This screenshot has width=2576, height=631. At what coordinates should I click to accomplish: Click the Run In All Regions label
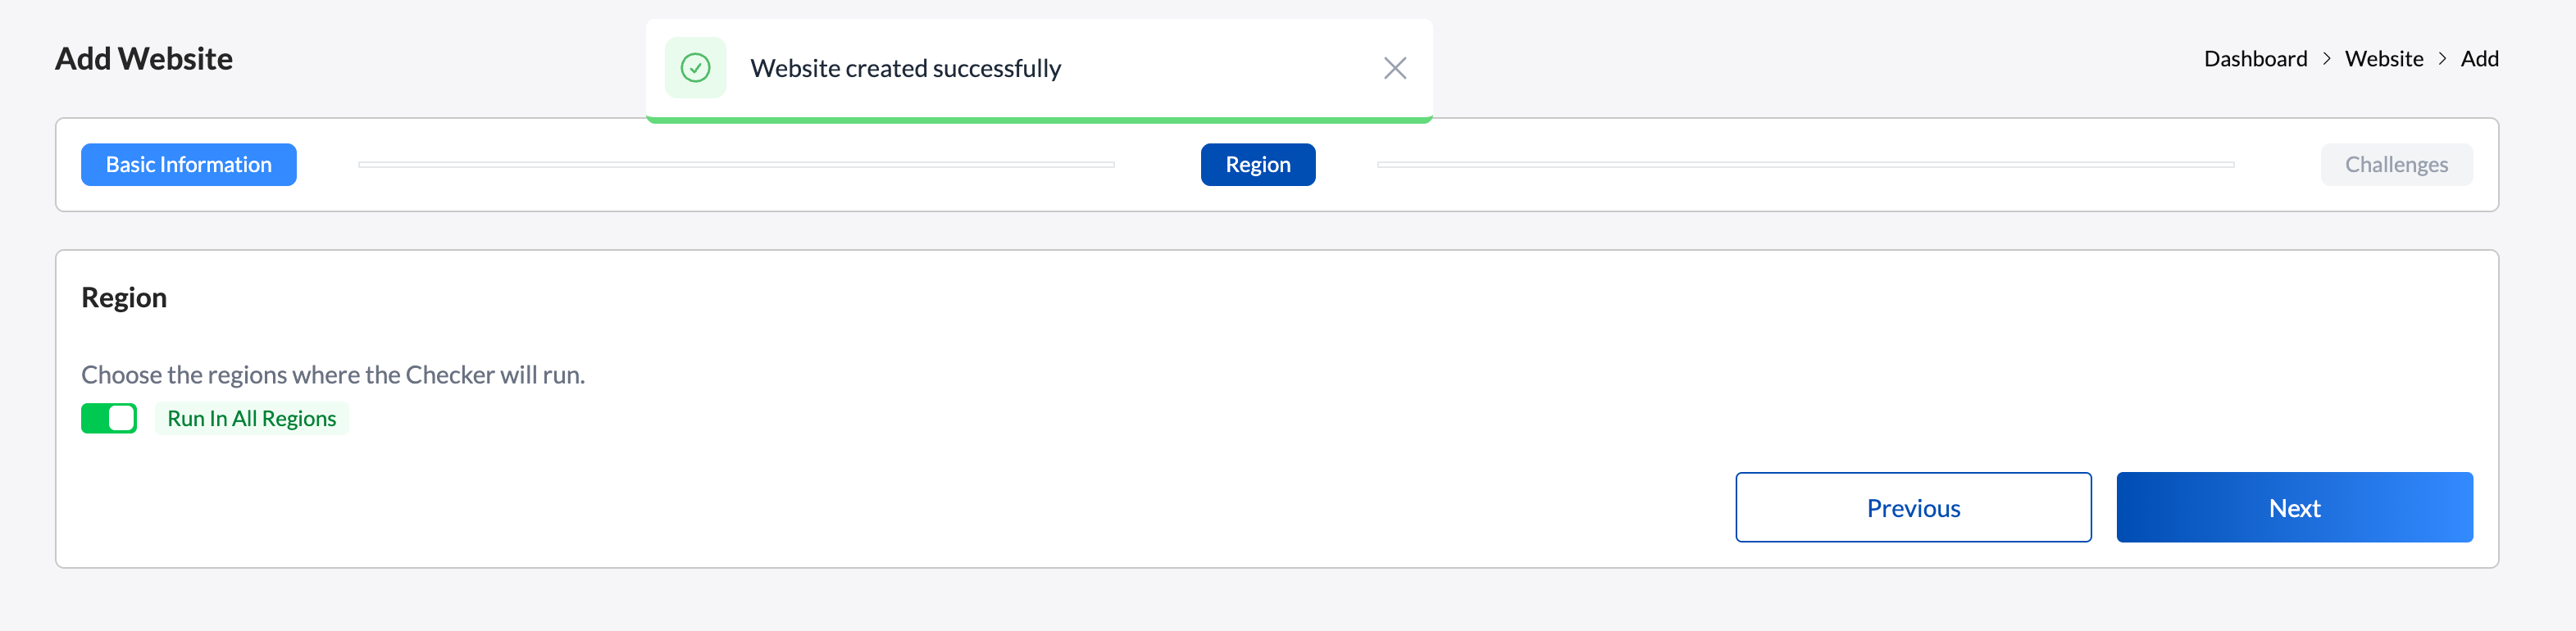tap(251, 418)
